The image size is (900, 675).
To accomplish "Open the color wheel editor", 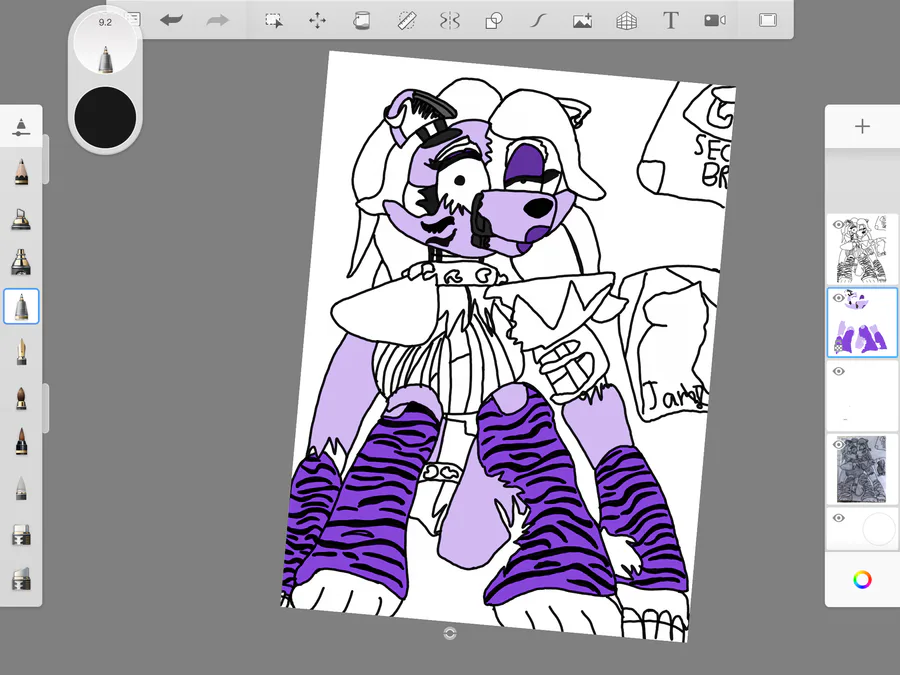I will coord(862,580).
